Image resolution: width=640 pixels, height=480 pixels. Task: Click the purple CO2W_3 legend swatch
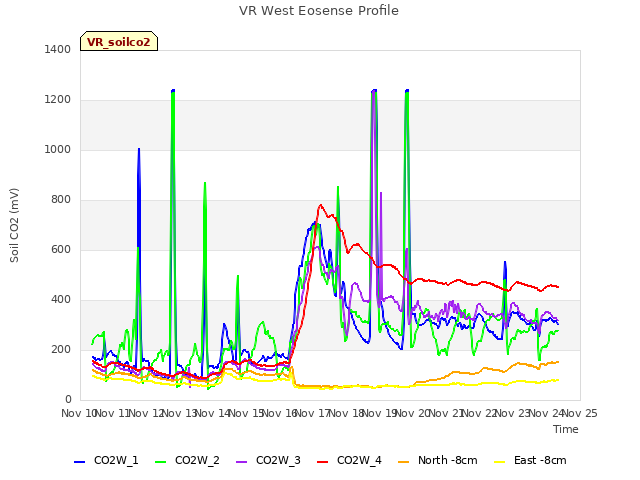pyautogui.click(x=241, y=462)
